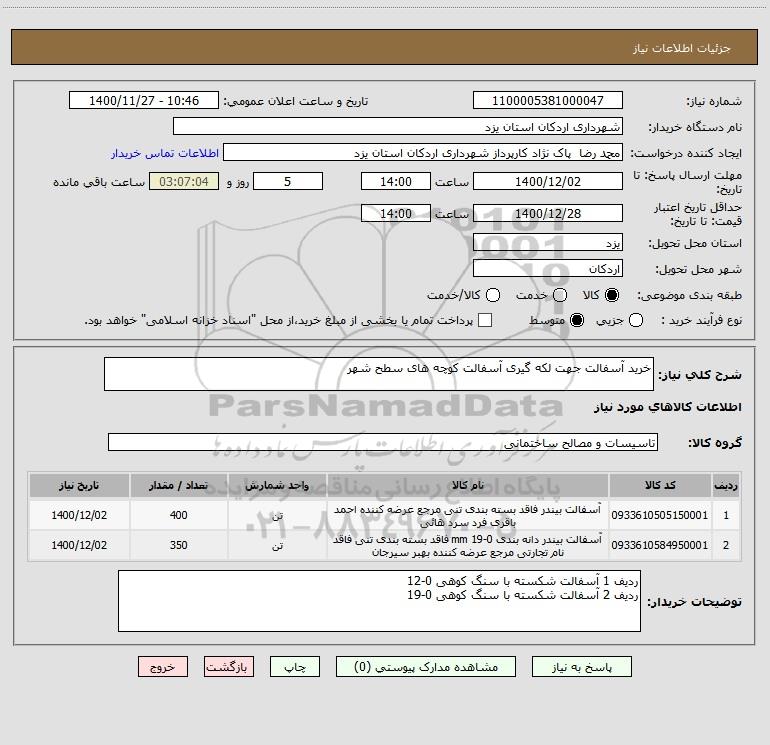Screen dimensions: 770x745
Task: Click the استان محل تحویل field یزد
Action: click(548, 243)
